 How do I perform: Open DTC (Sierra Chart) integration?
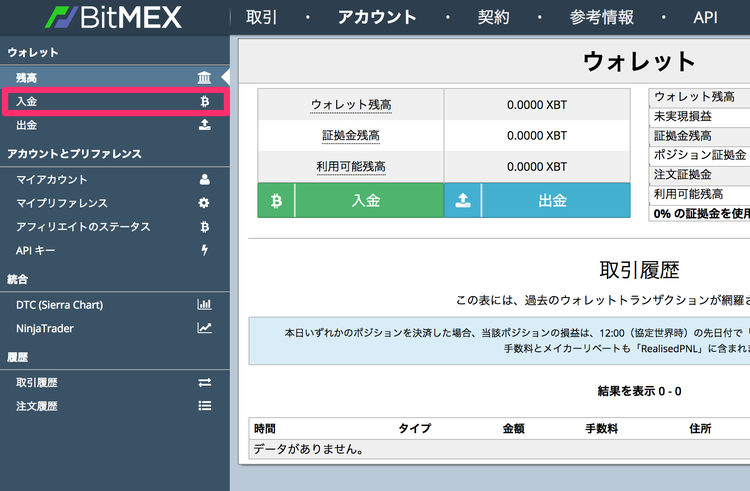click(115, 305)
